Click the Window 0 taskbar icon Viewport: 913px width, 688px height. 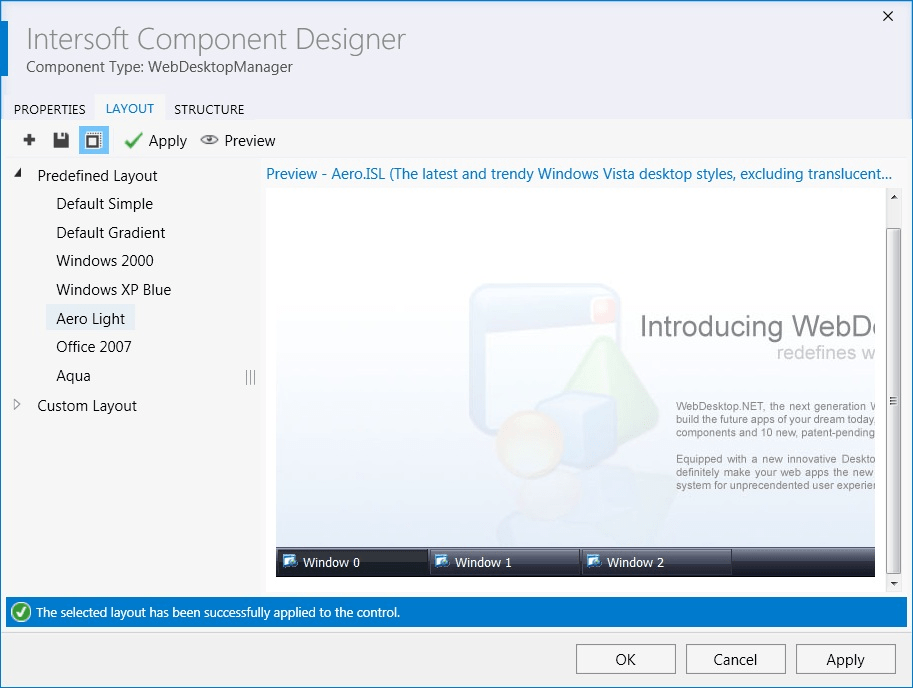point(290,562)
